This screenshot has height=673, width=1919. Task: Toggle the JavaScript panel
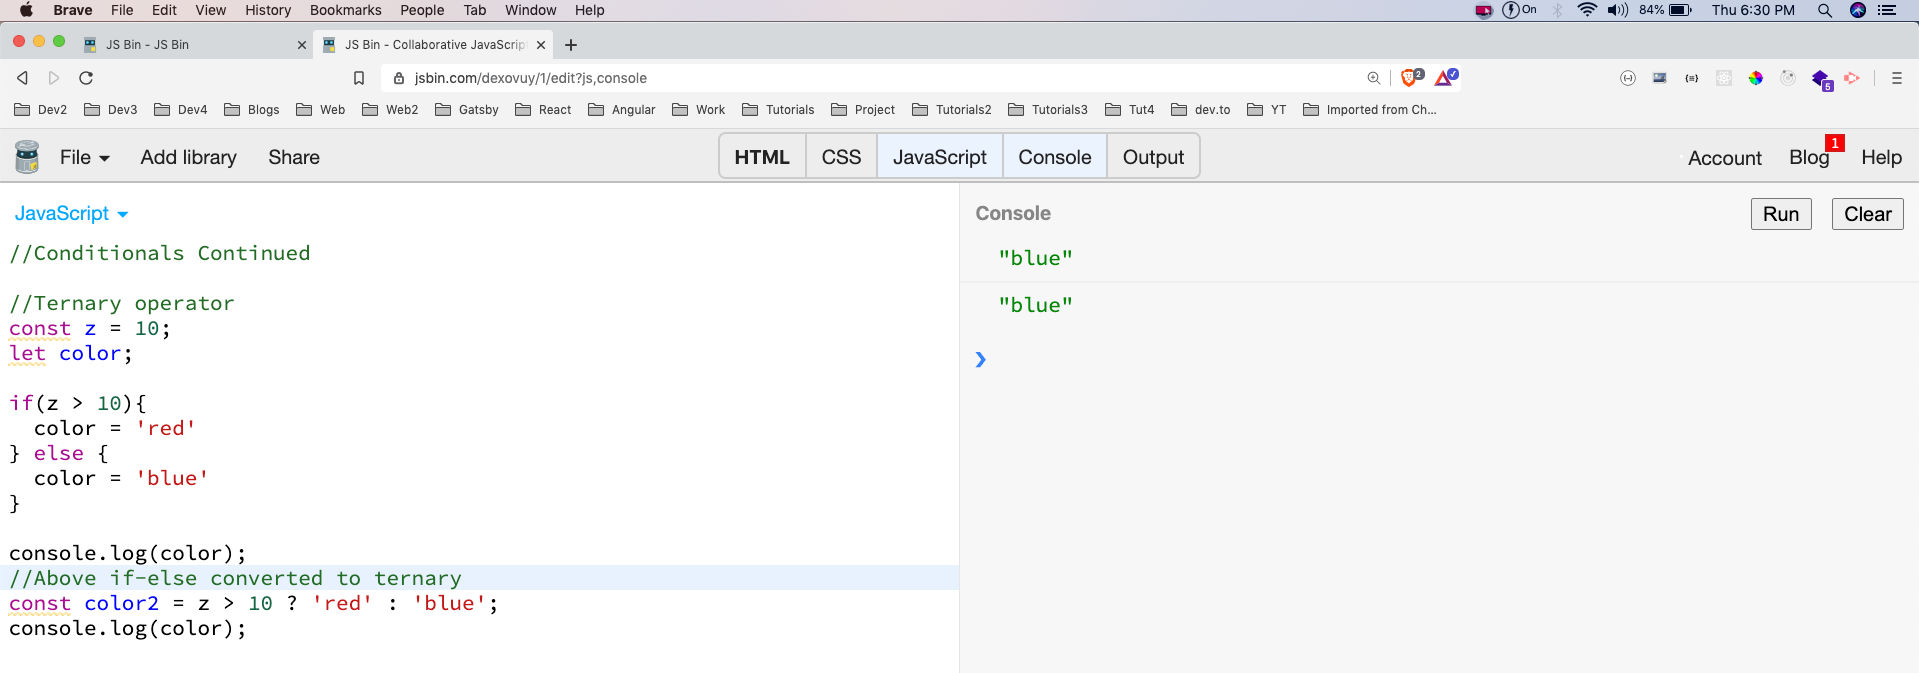(939, 157)
